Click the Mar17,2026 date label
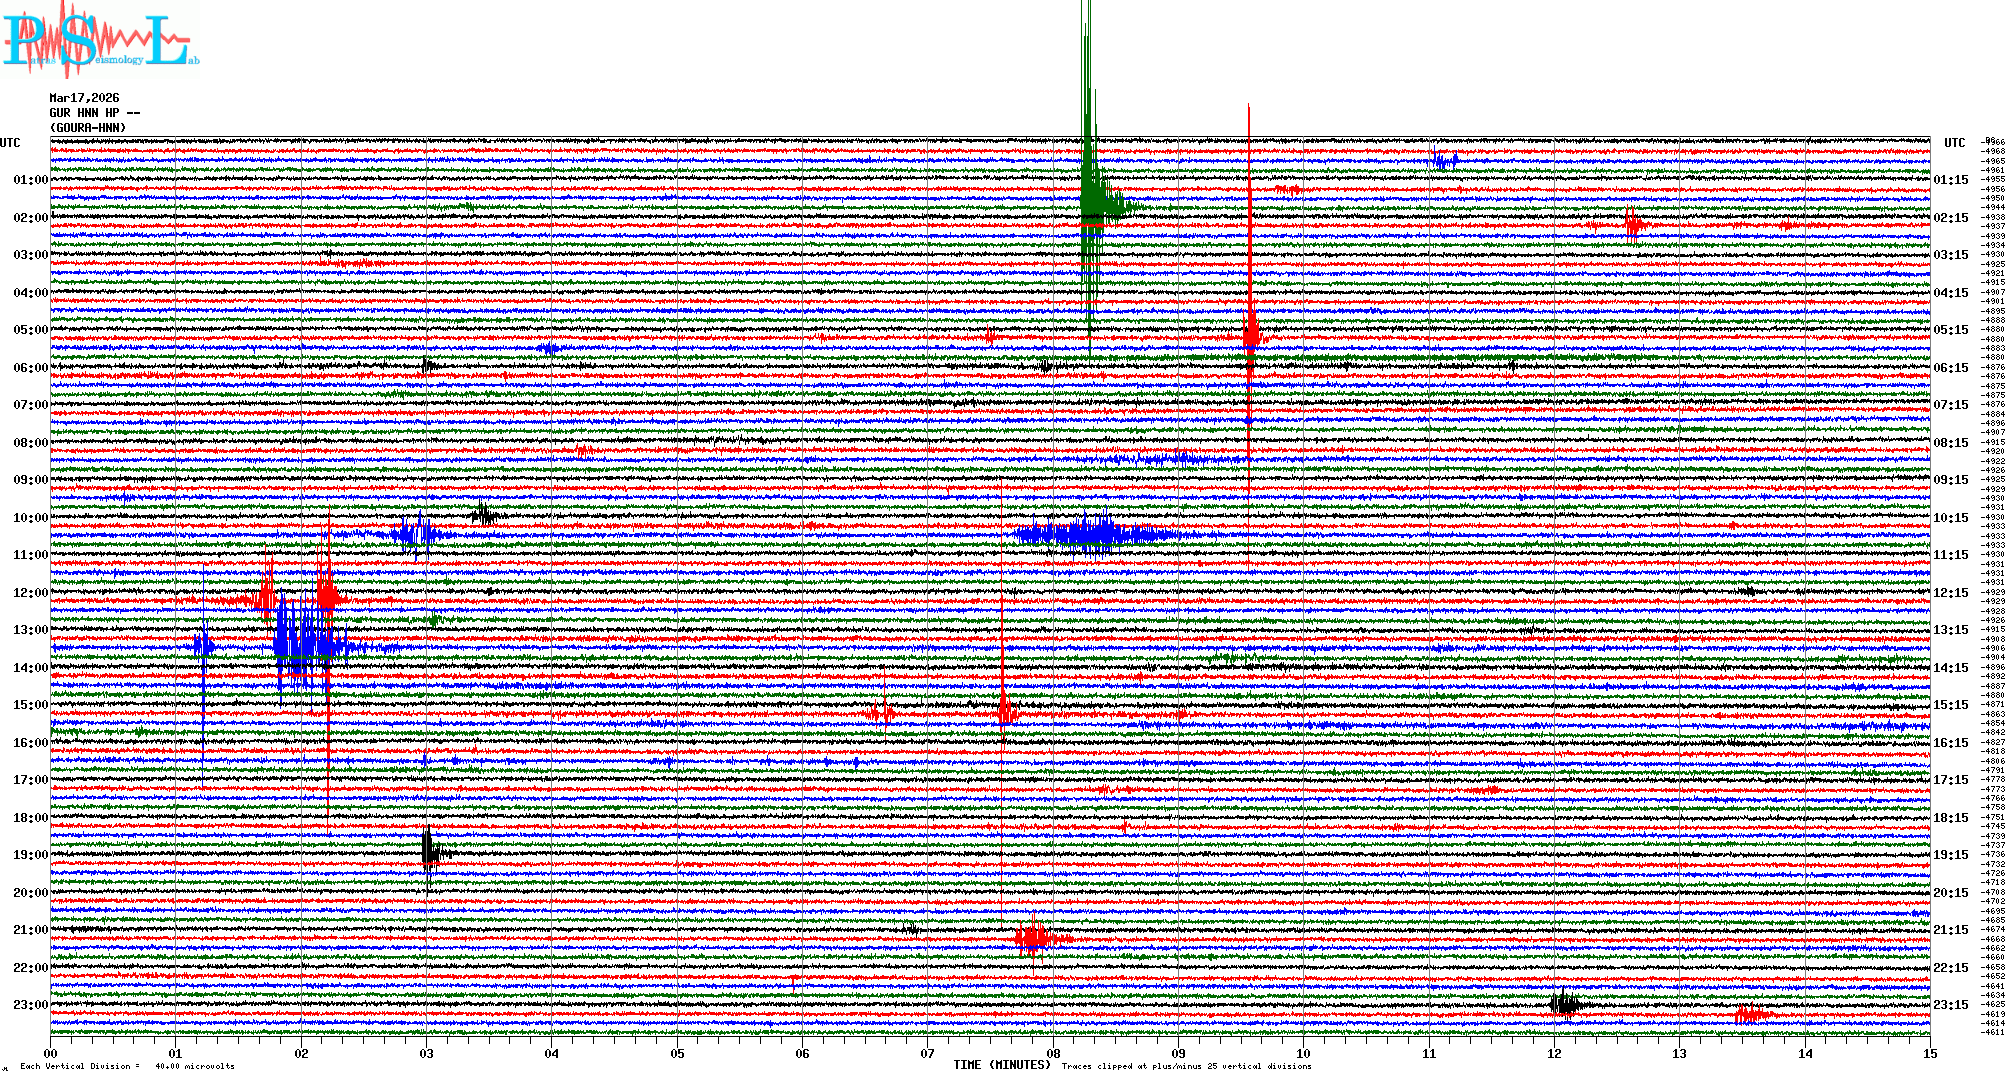The width and height of the screenshot is (2010, 1080). pyautogui.click(x=84, y=98)
